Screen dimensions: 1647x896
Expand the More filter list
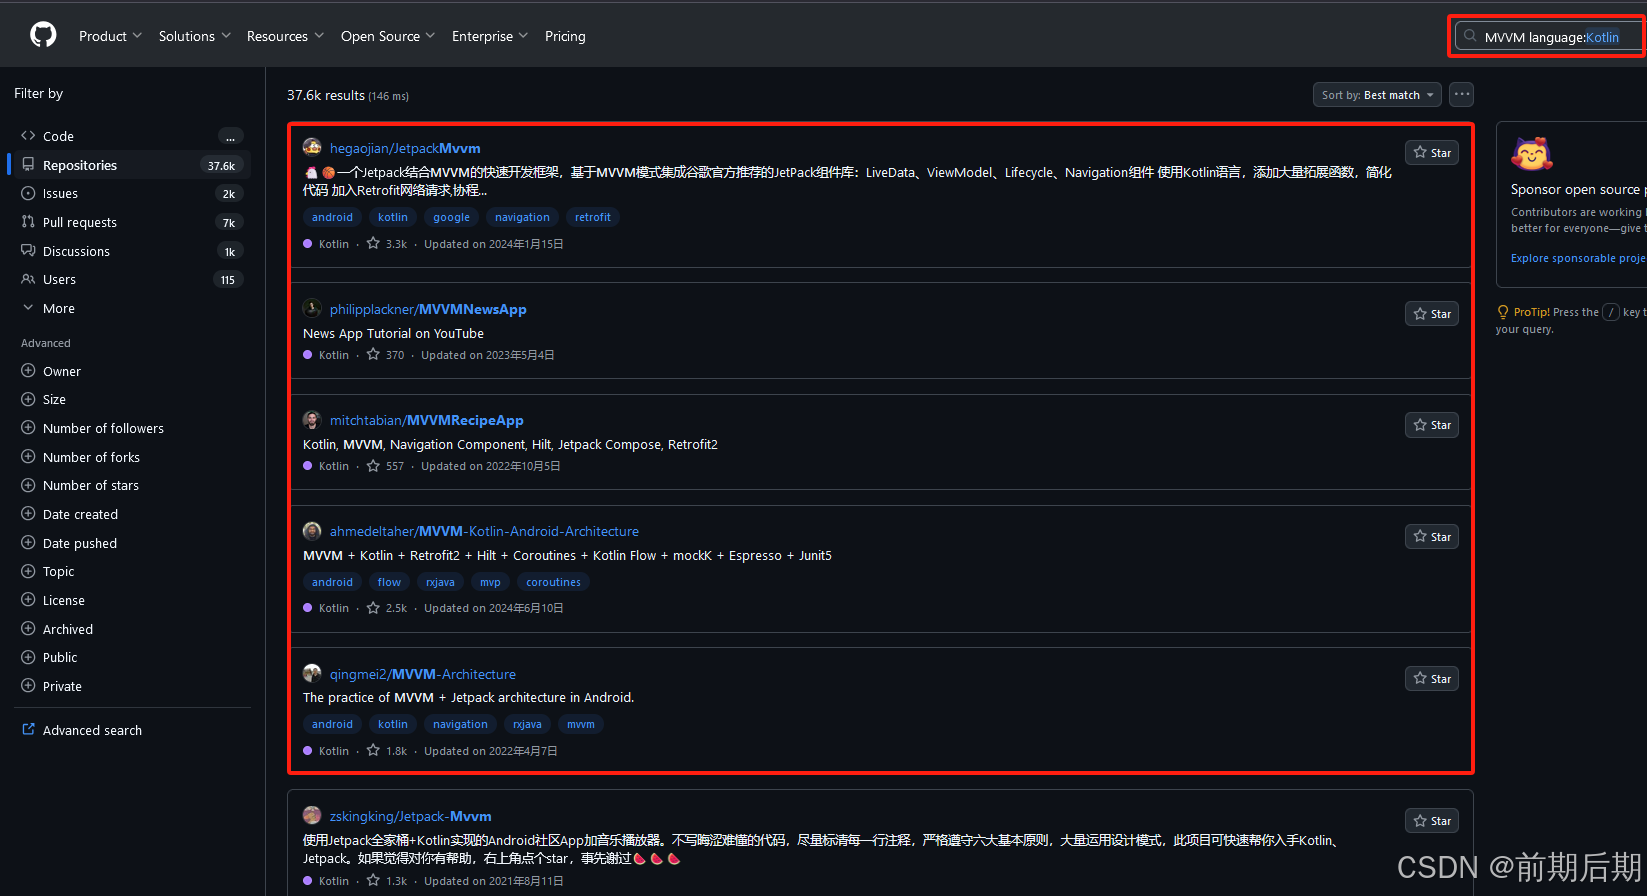point(130,308)
